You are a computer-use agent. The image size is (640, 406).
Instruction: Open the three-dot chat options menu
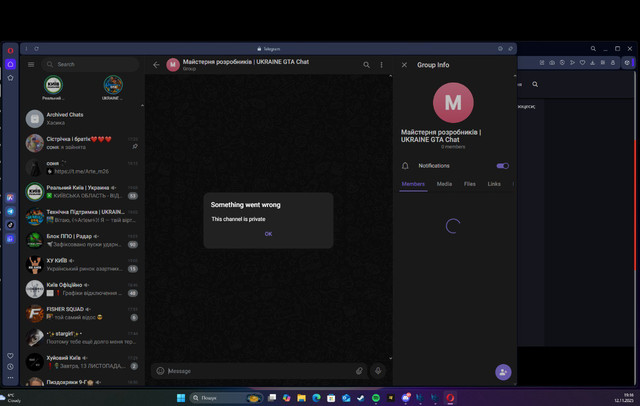point(381,65)
